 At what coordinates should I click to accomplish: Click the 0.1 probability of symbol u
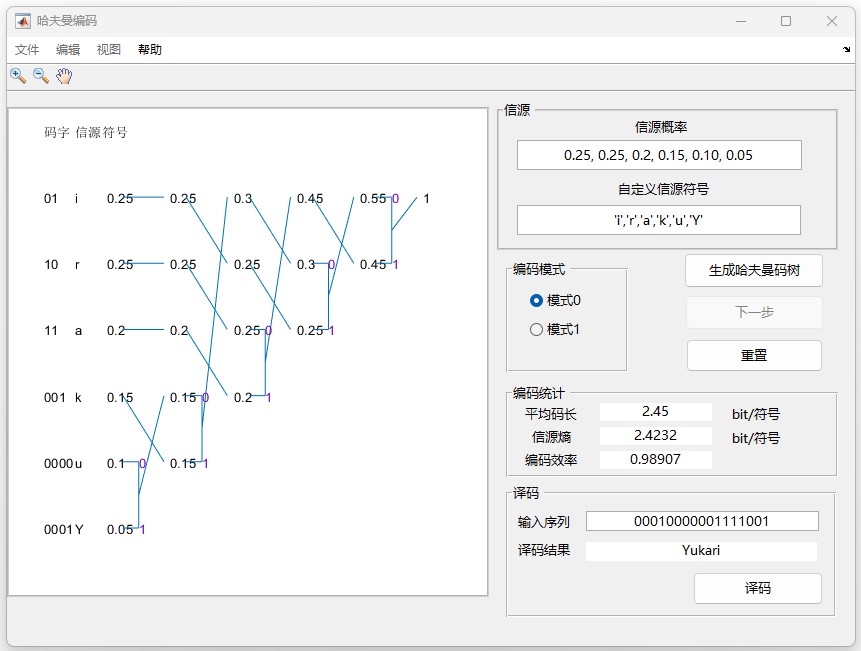pyautogui.click(x=116, y=463)
